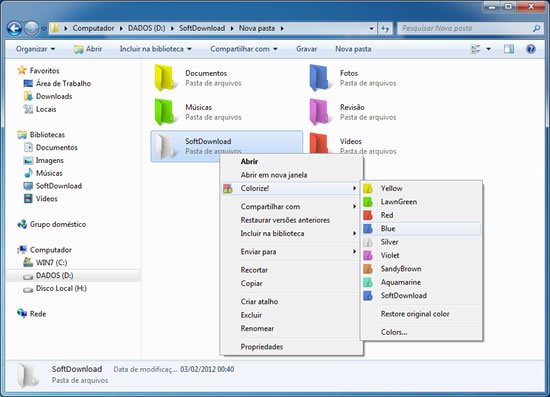Click Copiar in context menu
The image size is (550, 397).
(x=291, y=283)
